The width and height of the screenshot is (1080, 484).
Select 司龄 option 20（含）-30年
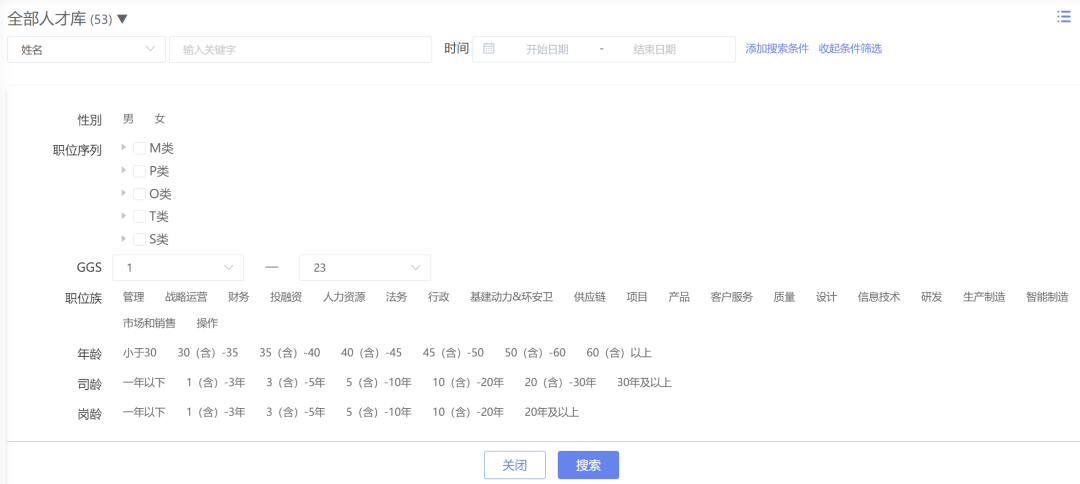coord(561,383)
